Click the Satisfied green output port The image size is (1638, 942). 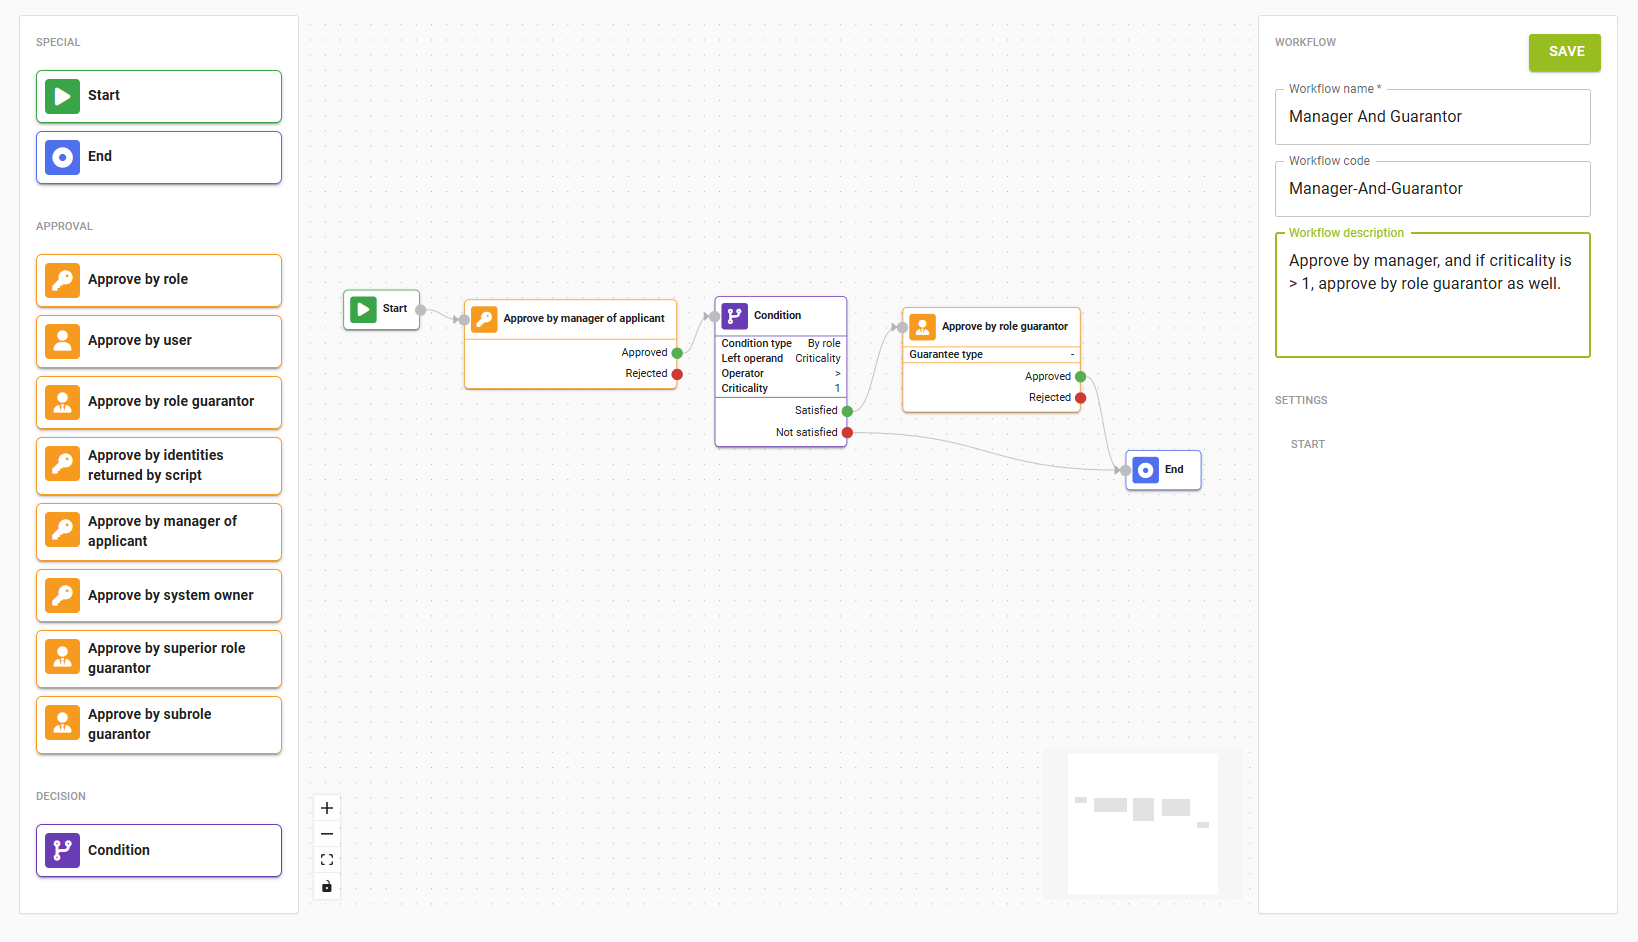(x=847, y=411)
